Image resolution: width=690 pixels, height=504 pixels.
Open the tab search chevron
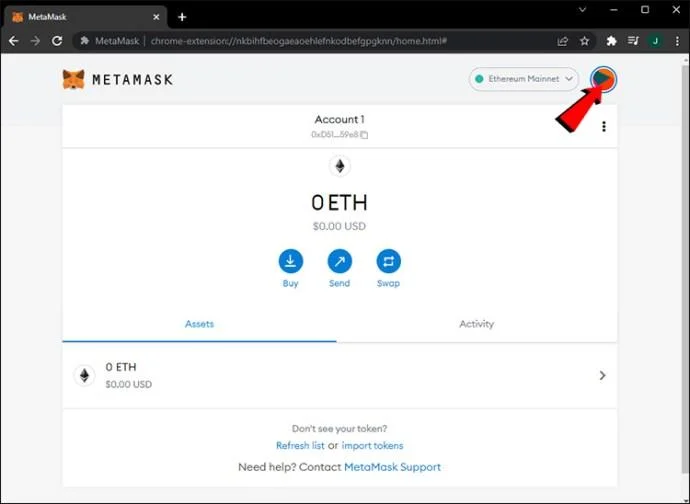click(582, 10)
